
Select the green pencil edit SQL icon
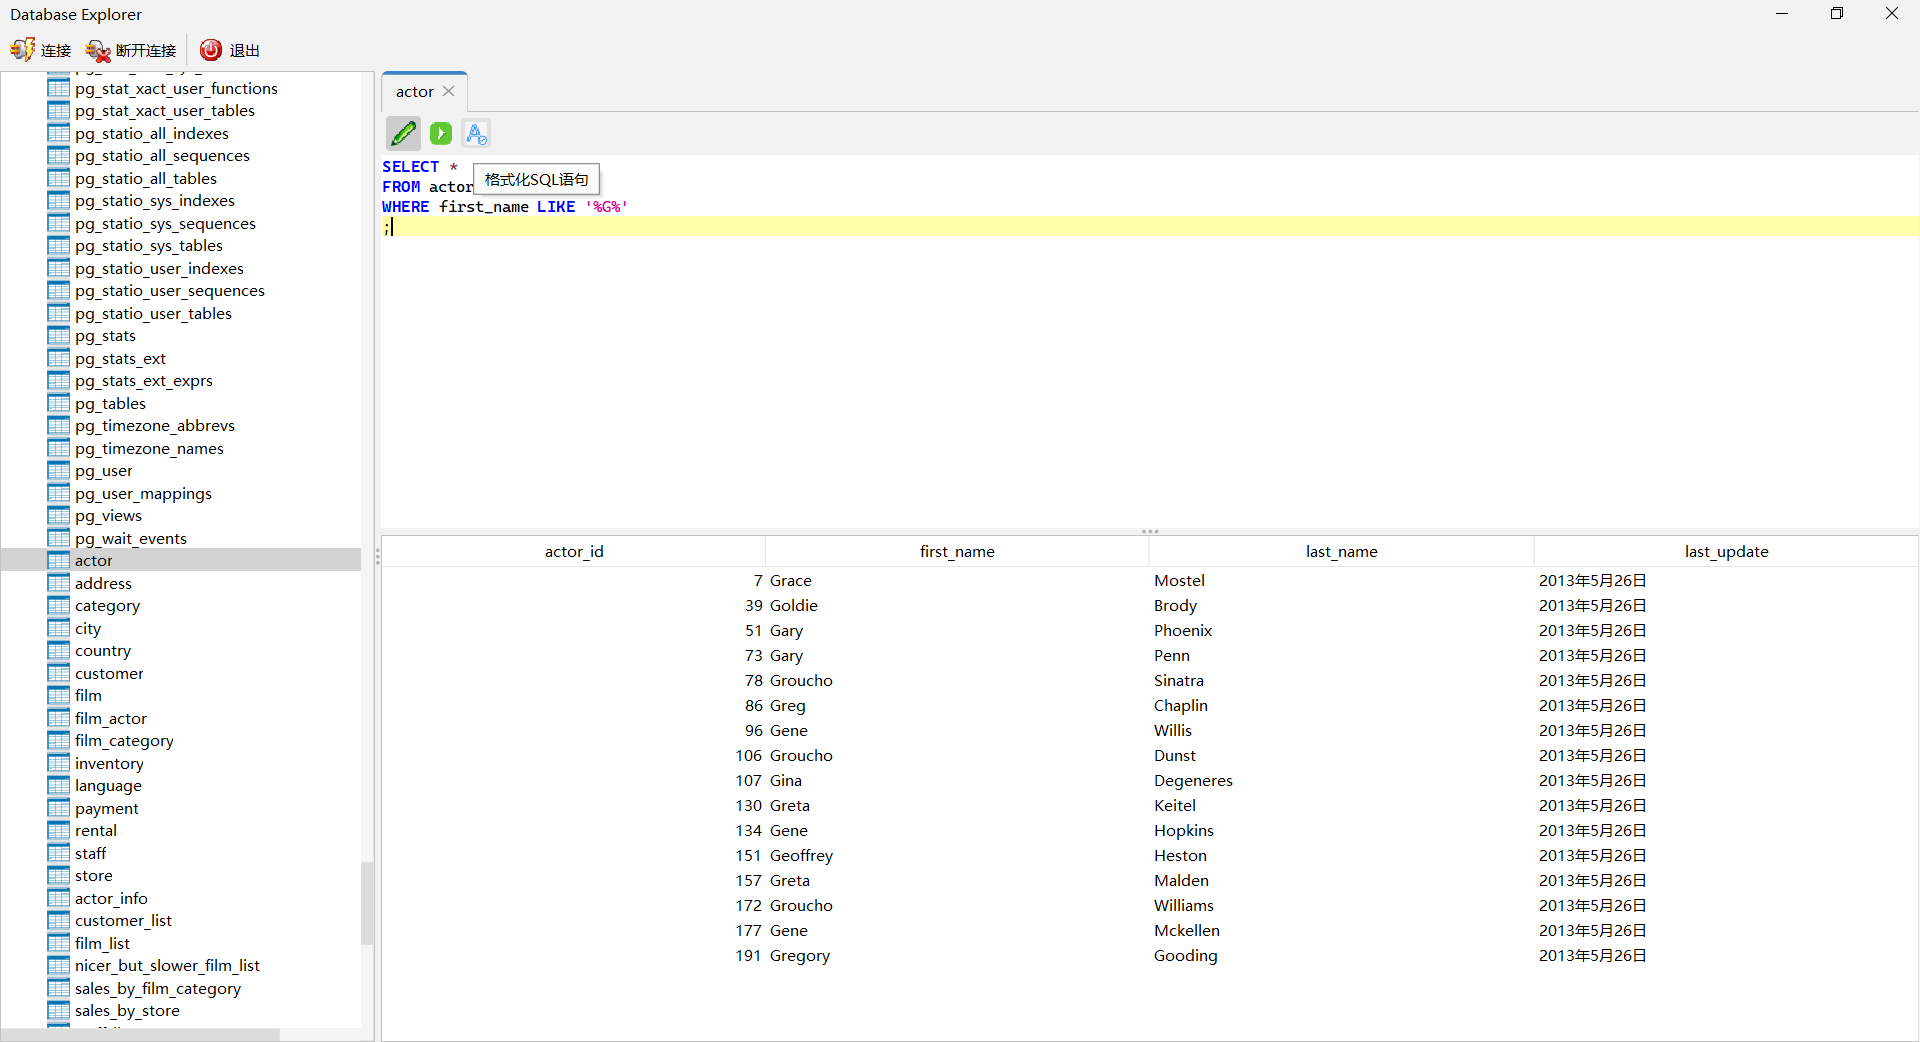403,133
